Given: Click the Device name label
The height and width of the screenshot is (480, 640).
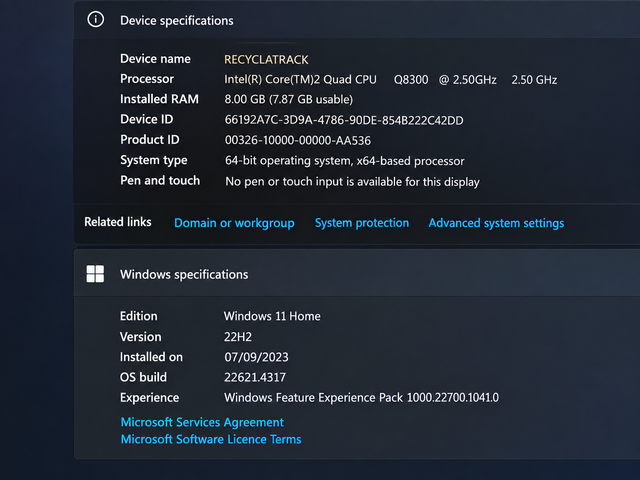Looking at the screenshot, I should click(x=155, y=59).
